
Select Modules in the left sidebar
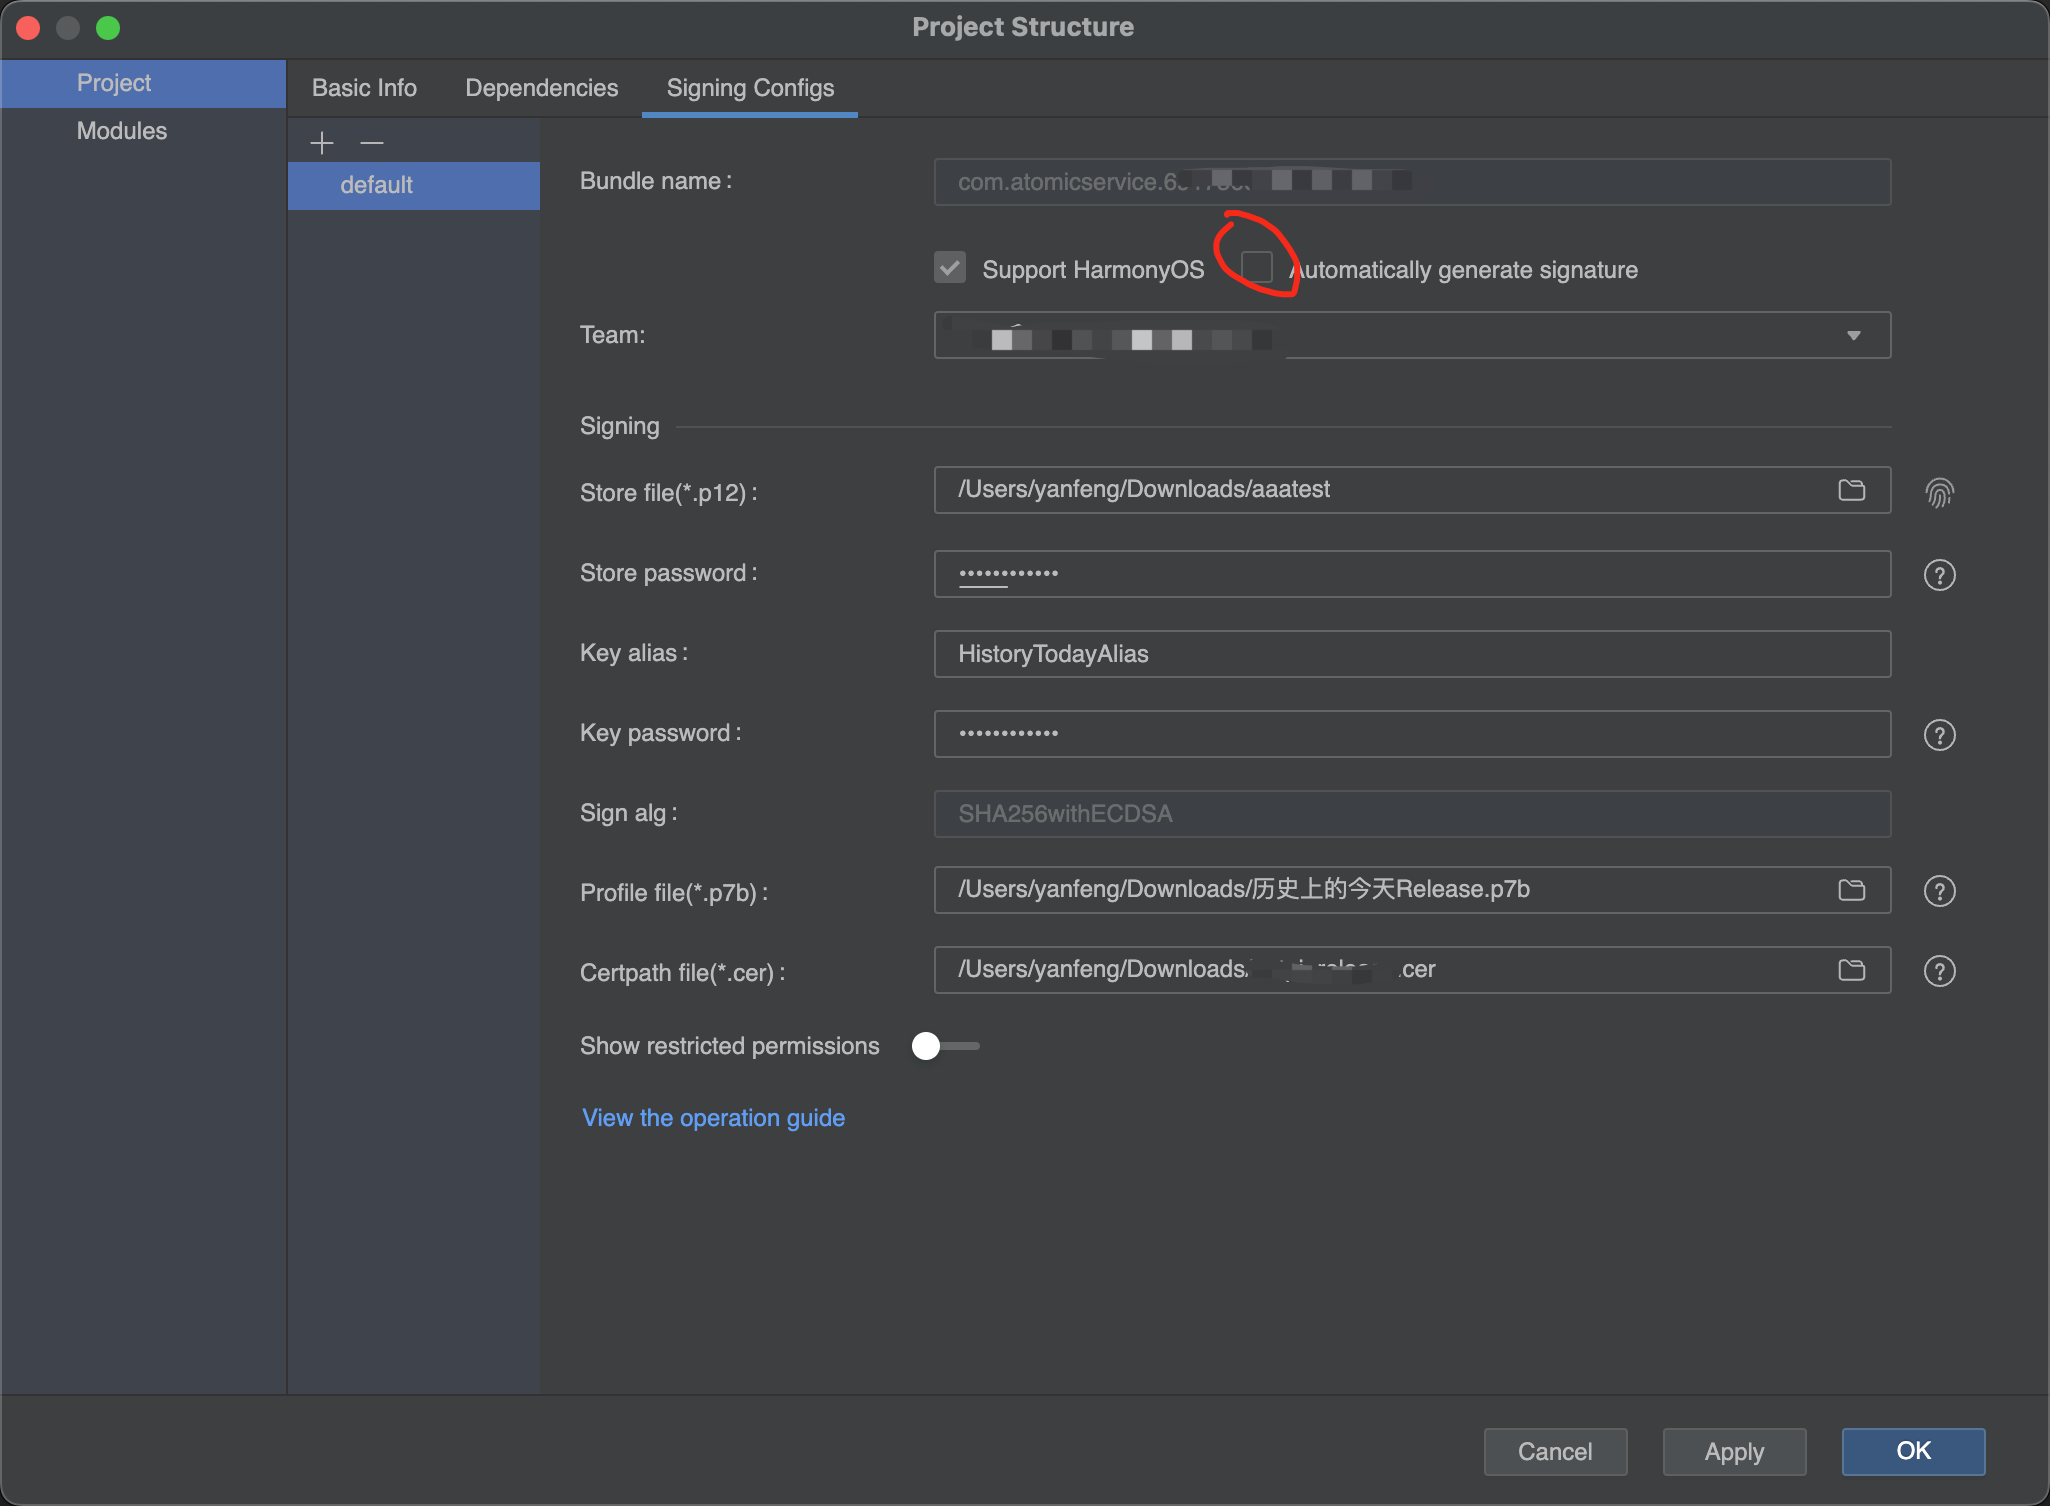[122, 131]
